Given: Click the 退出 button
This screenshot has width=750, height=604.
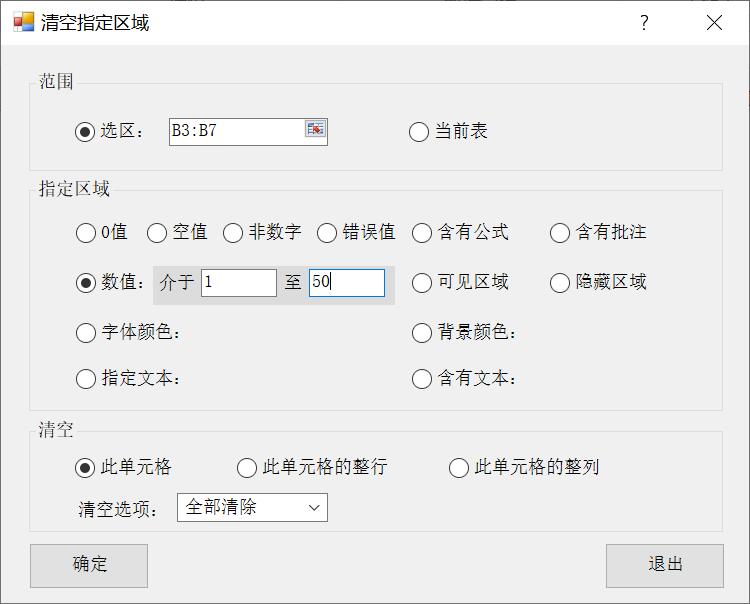Looking at the screenshot, I should (x=665, y=566).
